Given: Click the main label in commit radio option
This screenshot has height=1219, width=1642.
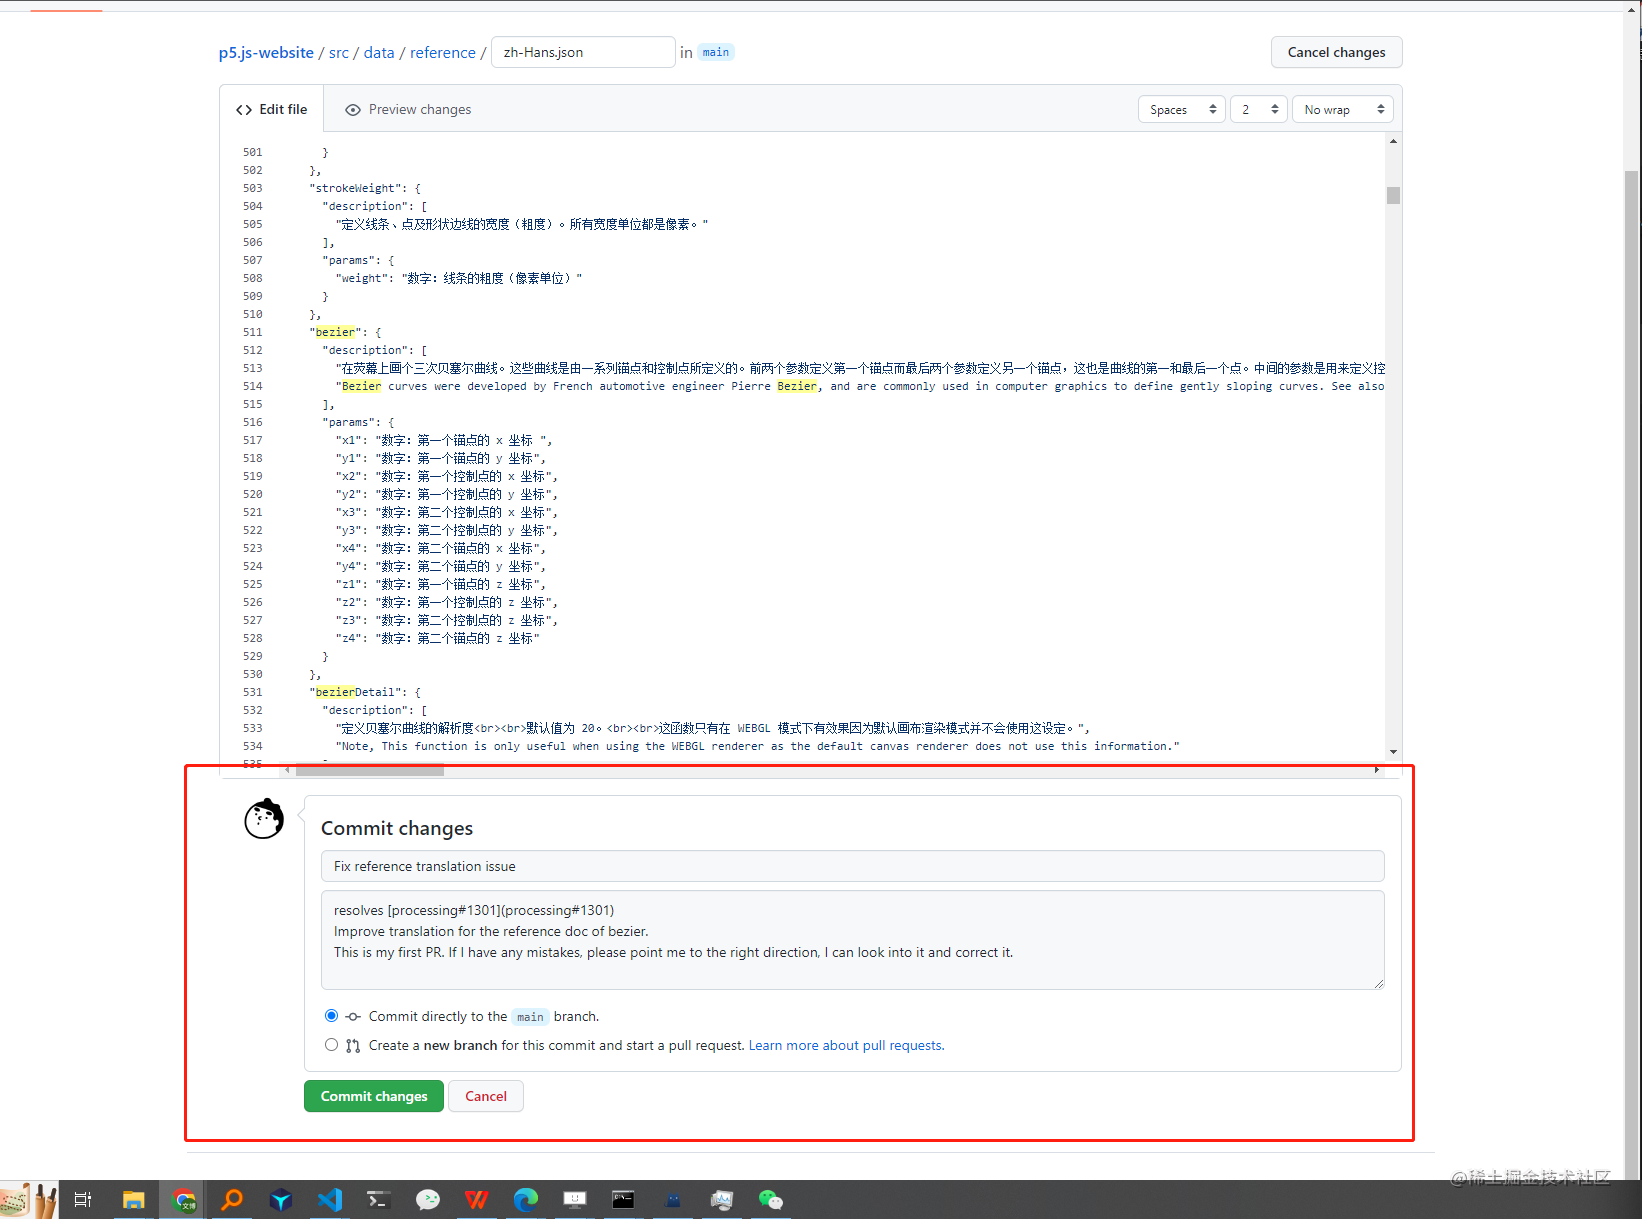Looking at the screenshot, I should (x=530, y=1017).
